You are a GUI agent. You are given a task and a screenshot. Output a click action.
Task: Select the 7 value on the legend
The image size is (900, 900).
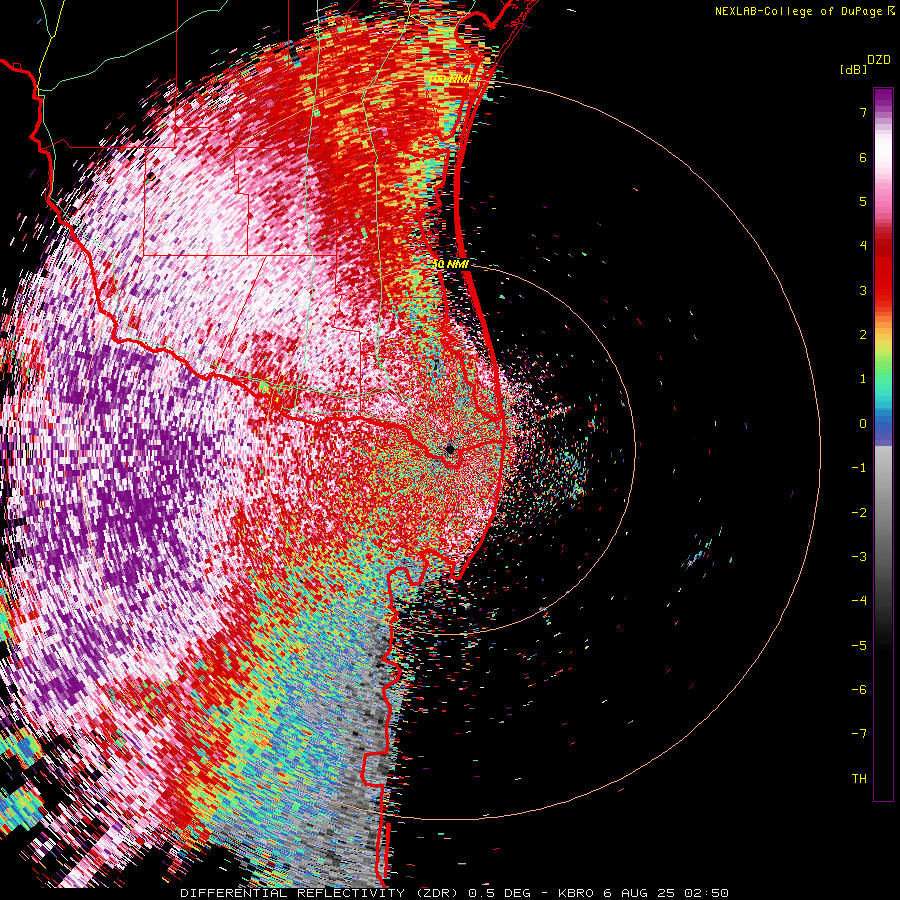click(863, 112)
